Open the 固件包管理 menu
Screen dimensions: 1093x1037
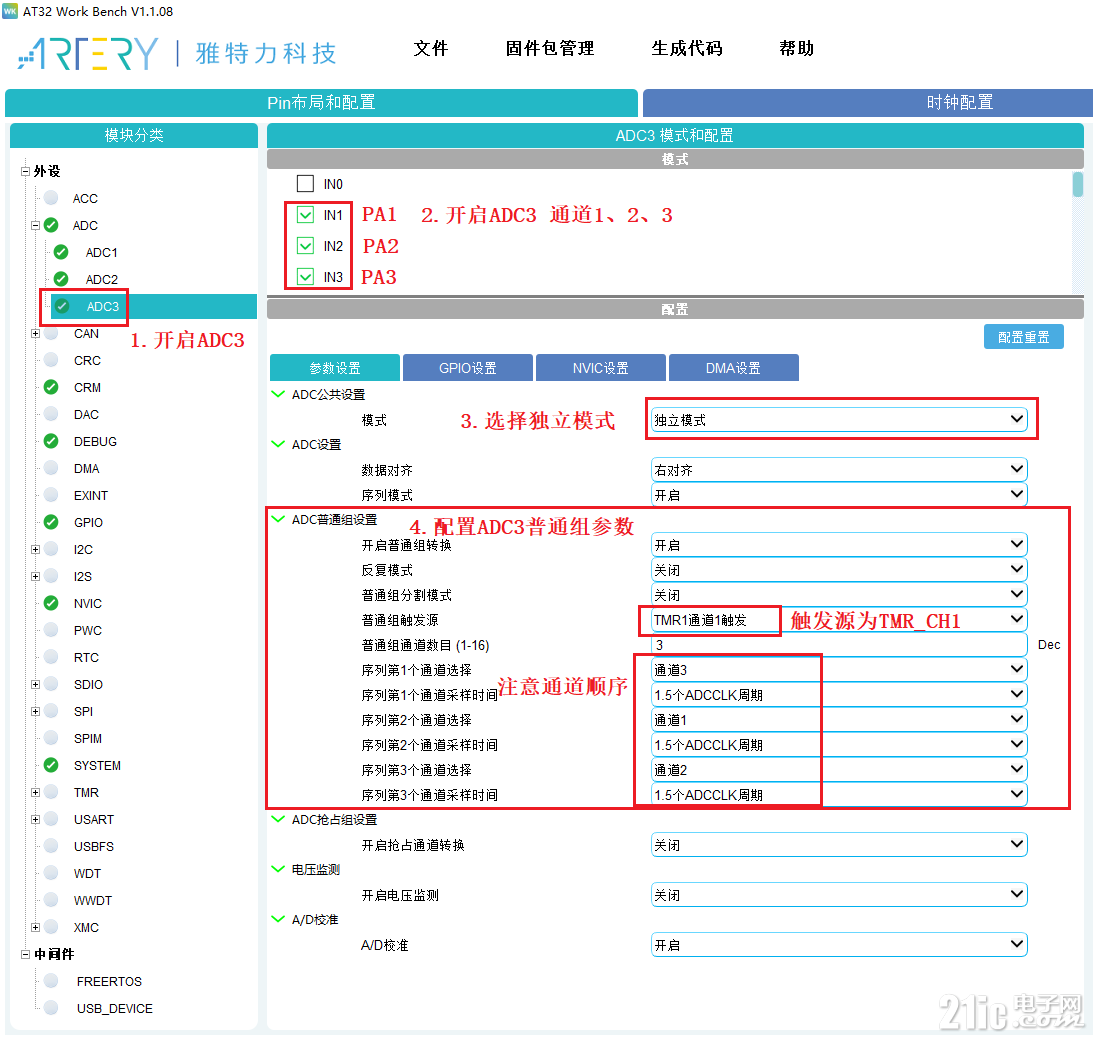(x=549, y=48)
